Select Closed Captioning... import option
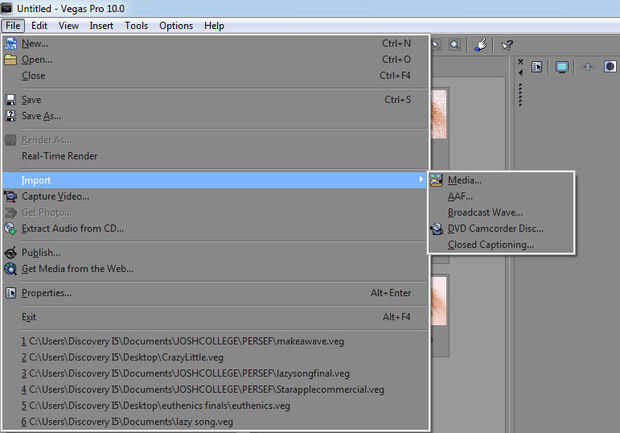The height and width of the screenshot is (433, 620). [501, 244]
